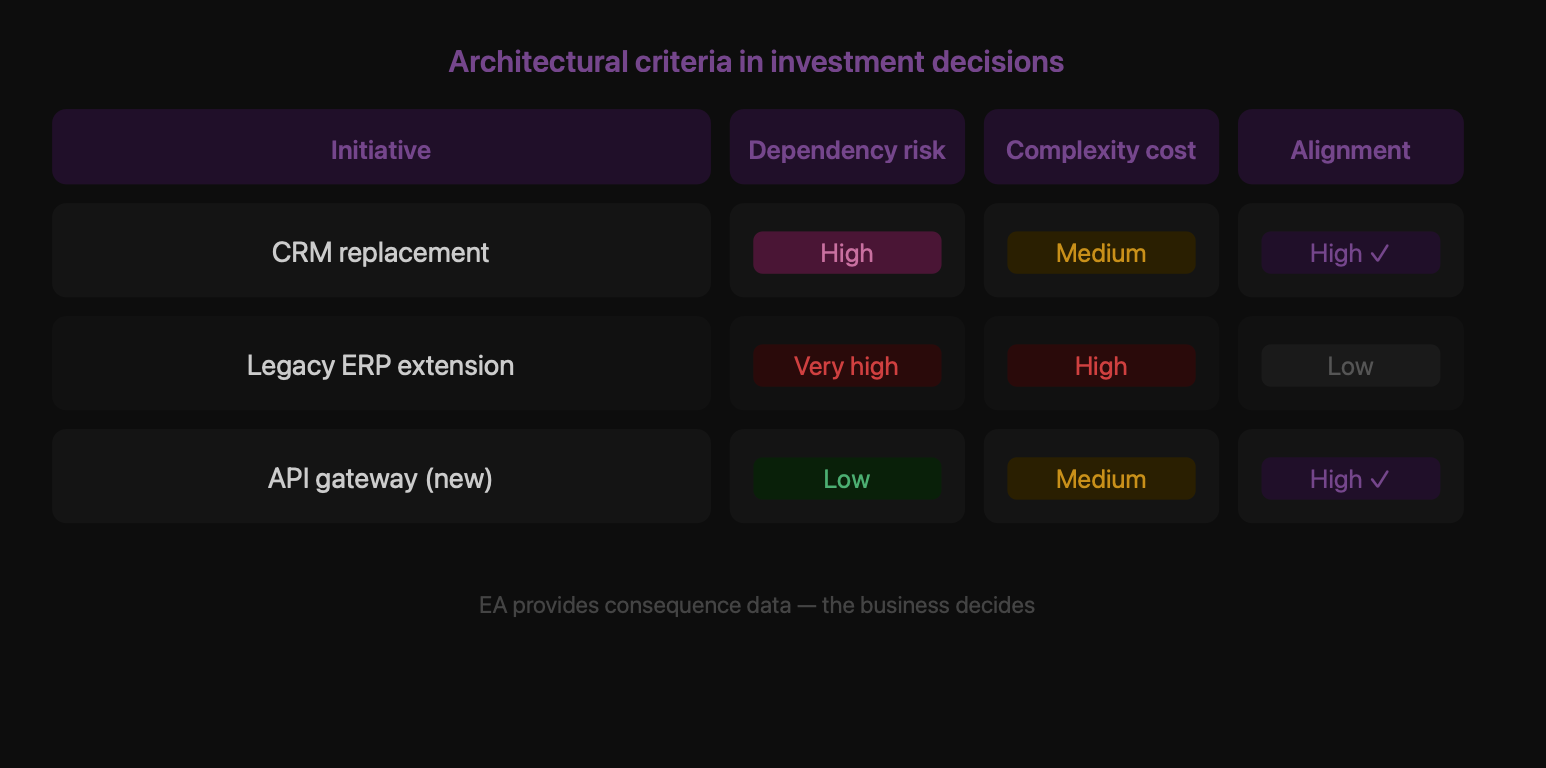Select the Initiative column header
This screenshot has height=768, width=1546.
[381, 150]
